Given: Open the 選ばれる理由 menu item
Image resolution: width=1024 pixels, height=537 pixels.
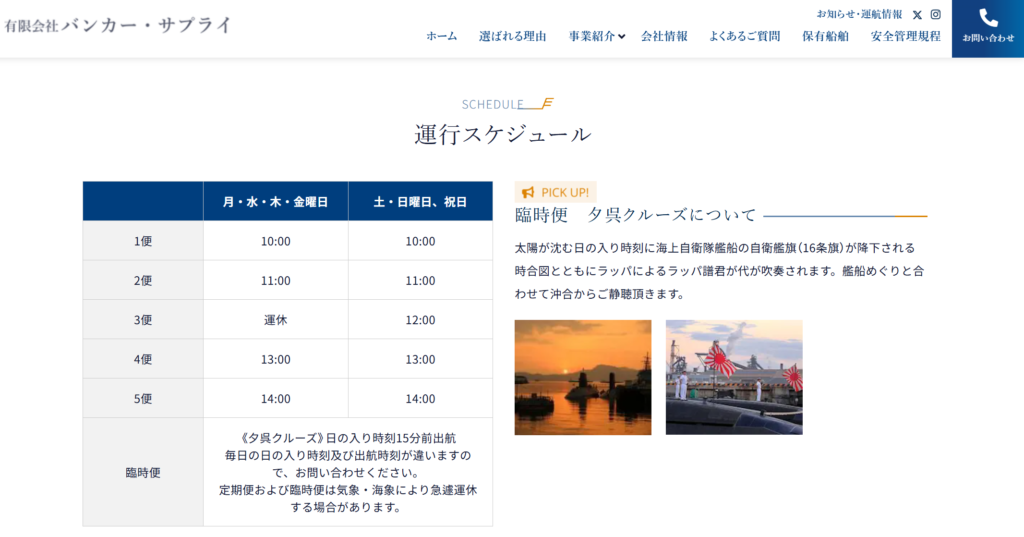Looking at the screenshot, I should coord(512,36).
